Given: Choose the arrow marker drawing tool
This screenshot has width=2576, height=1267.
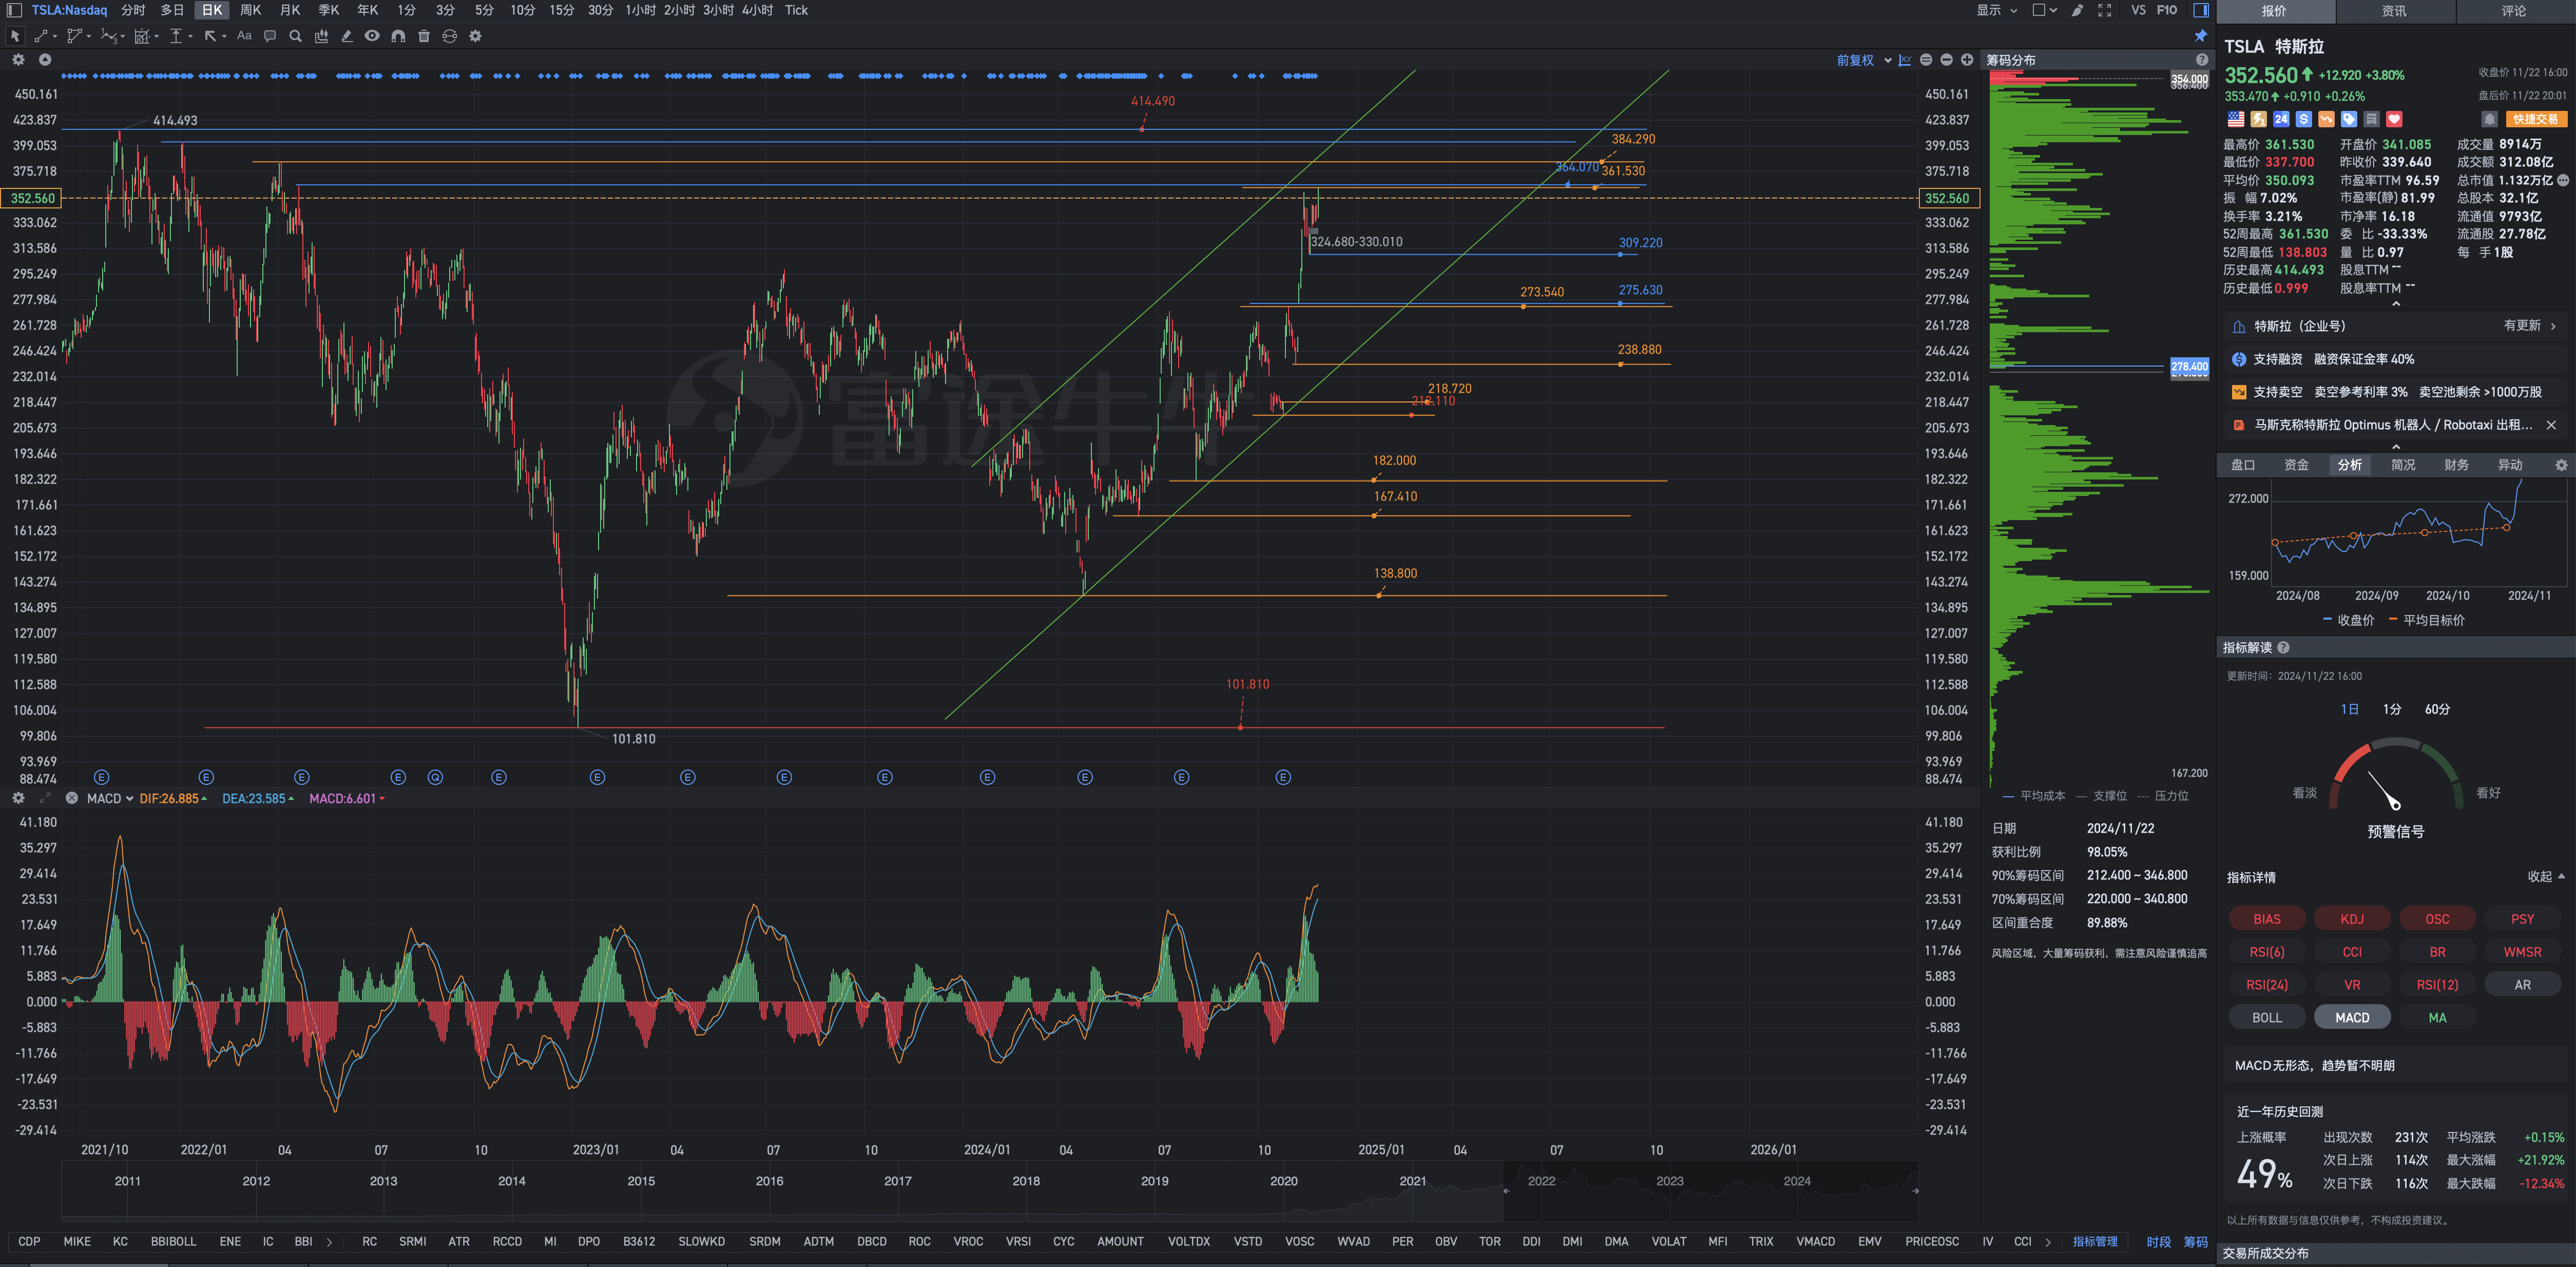Looking at the screenshot, I should 211,36.
